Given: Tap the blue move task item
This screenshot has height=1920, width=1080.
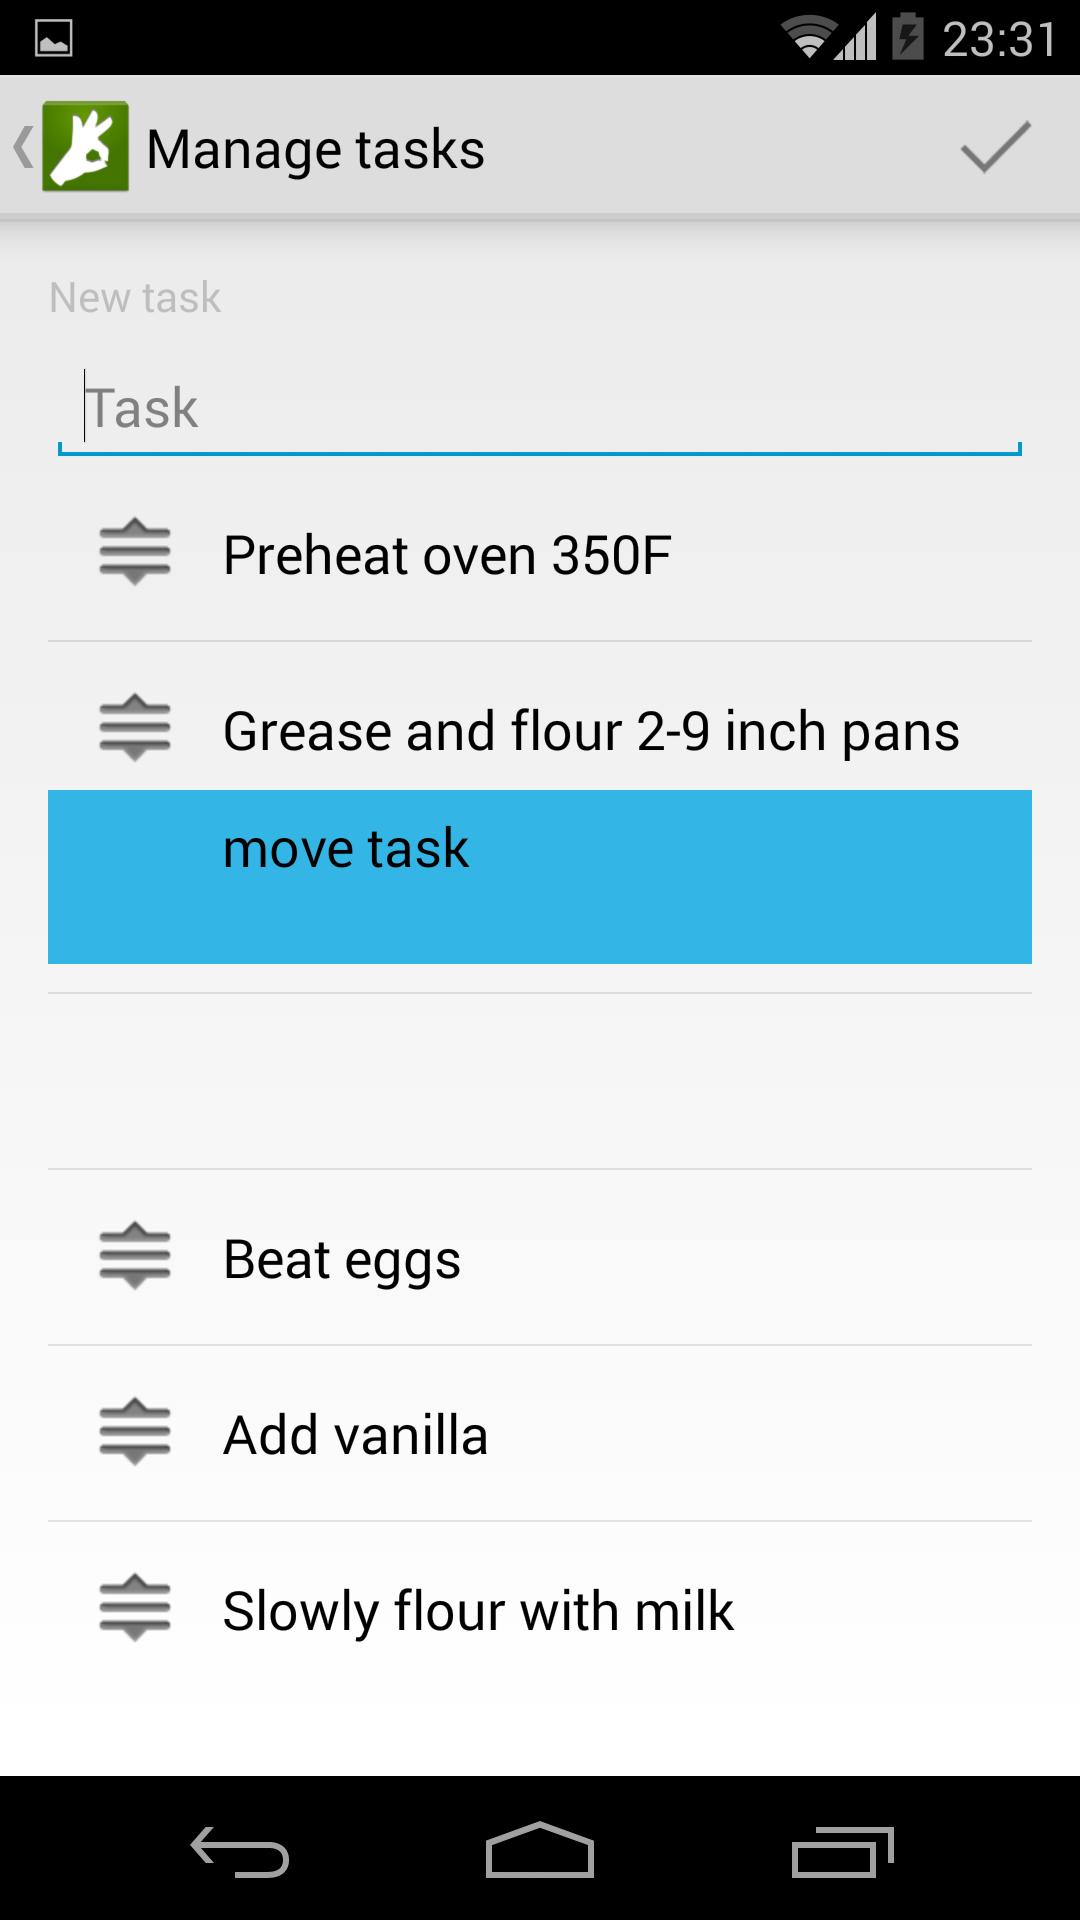Looking at the screenshot, I should [540, 876].
